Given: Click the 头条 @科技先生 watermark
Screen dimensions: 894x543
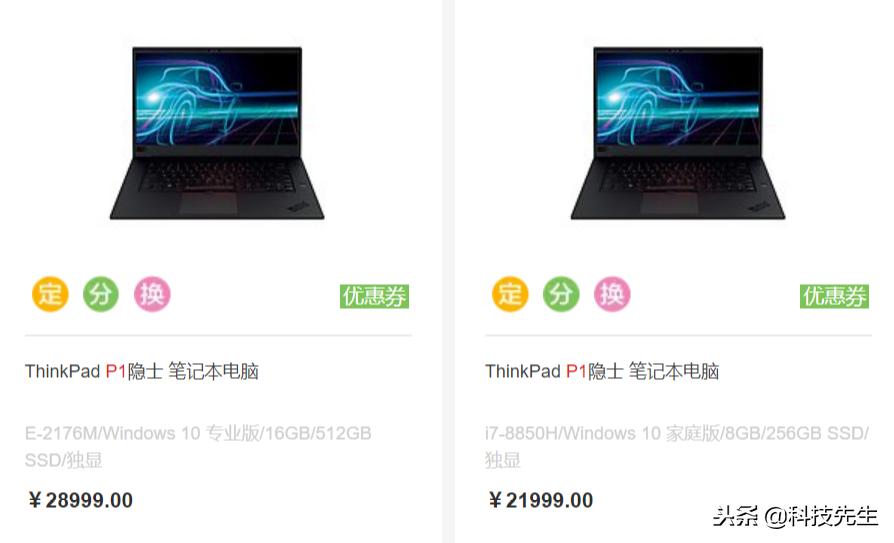Looking at the screenshot, I should pos(795,516).
